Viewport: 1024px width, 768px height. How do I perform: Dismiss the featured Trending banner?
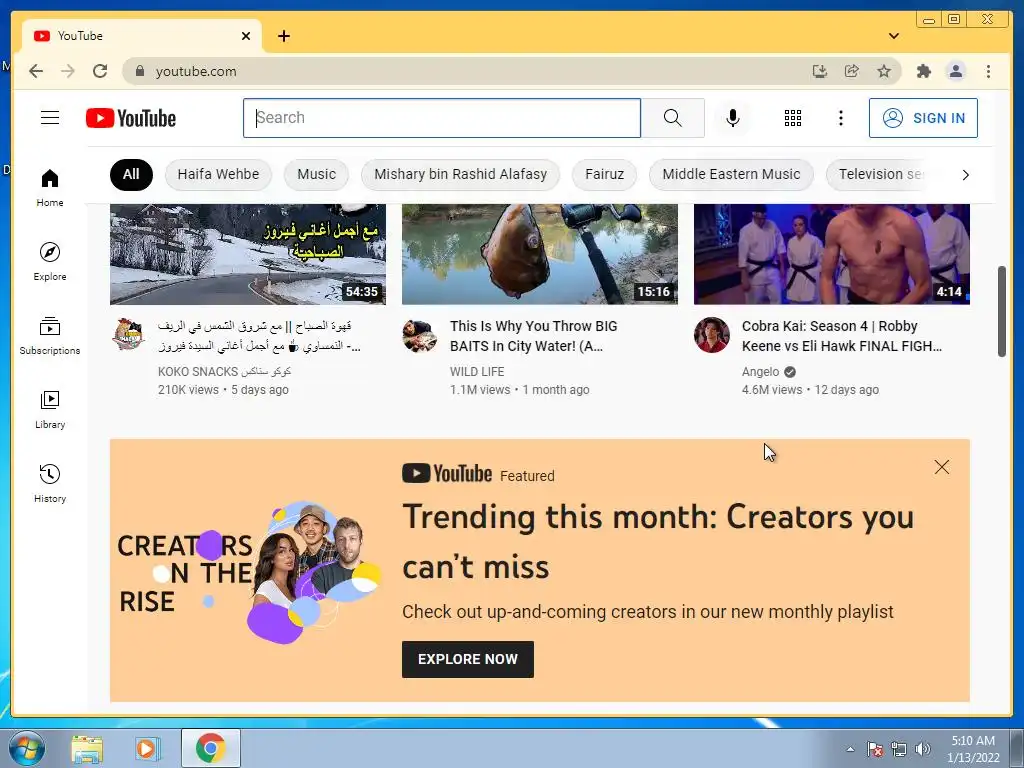[942, 467]
